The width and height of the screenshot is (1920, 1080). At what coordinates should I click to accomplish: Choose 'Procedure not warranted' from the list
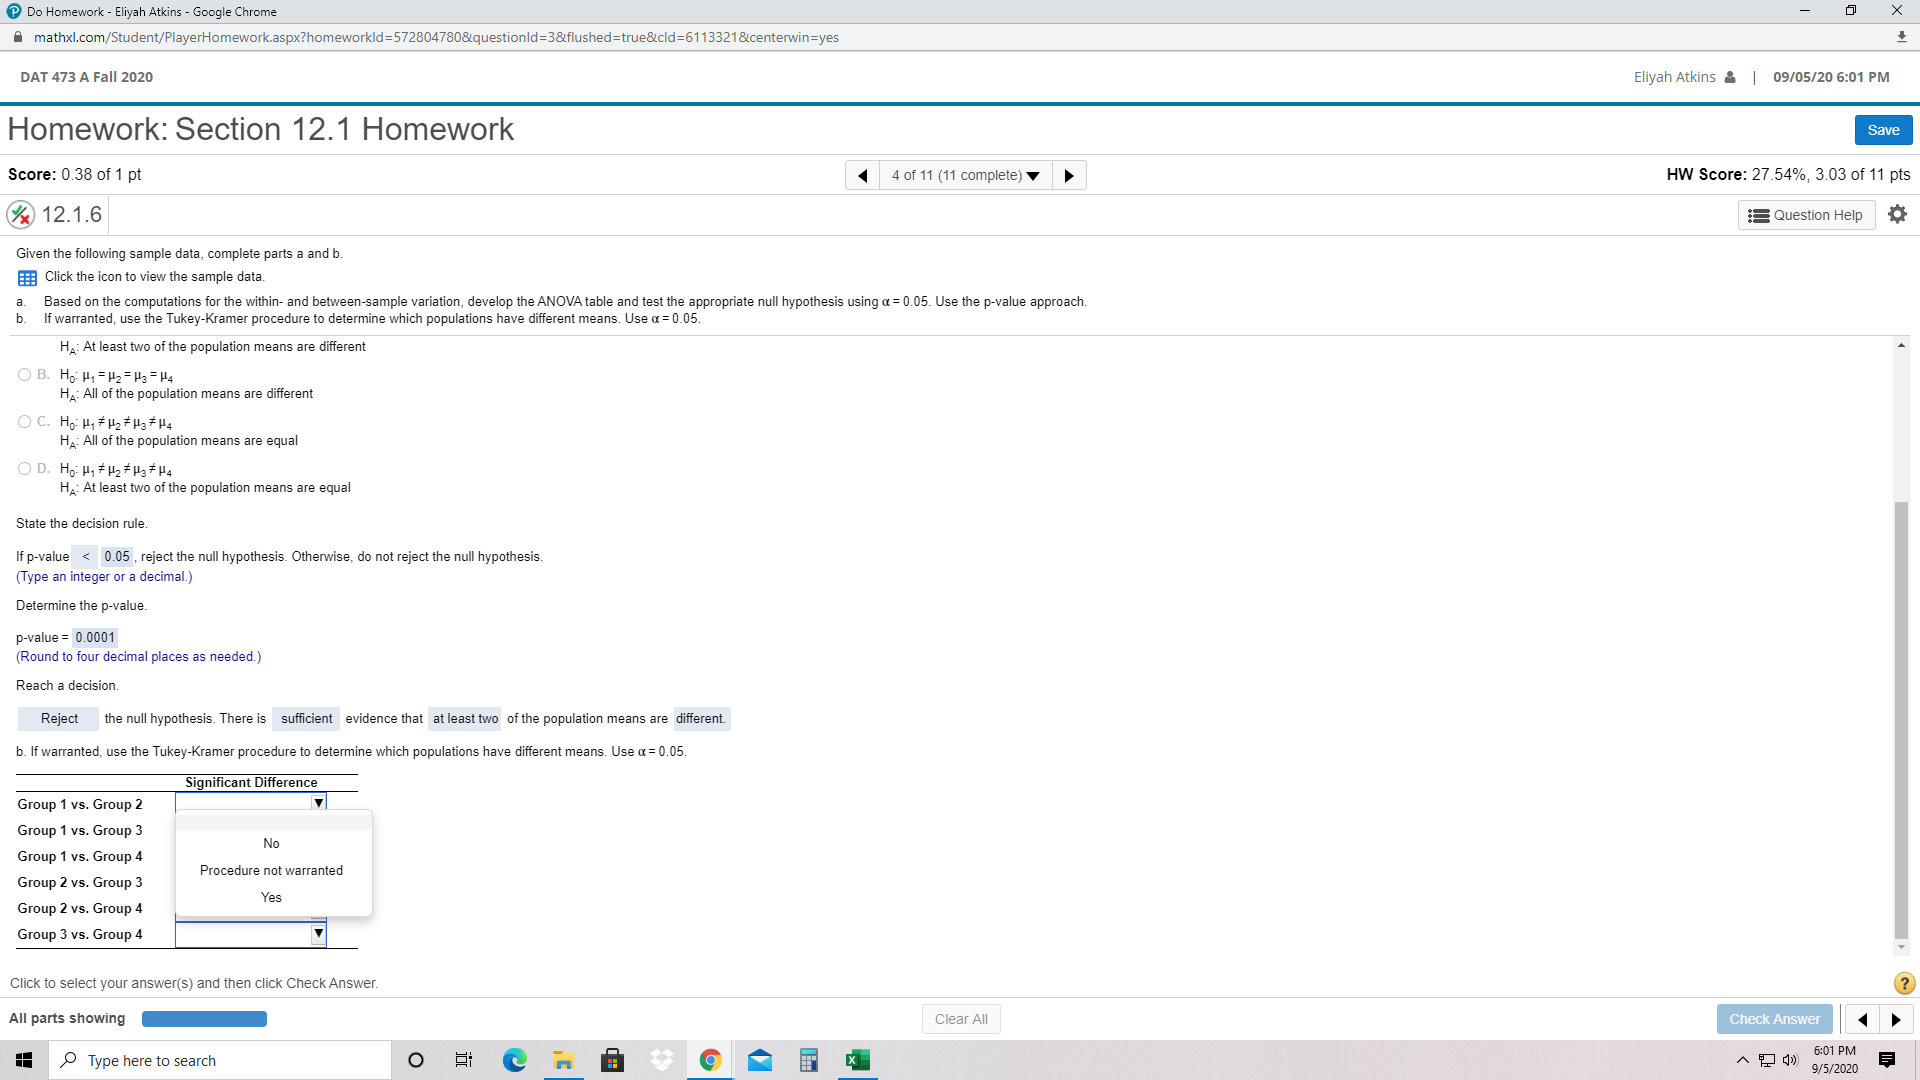coord(271,871)
